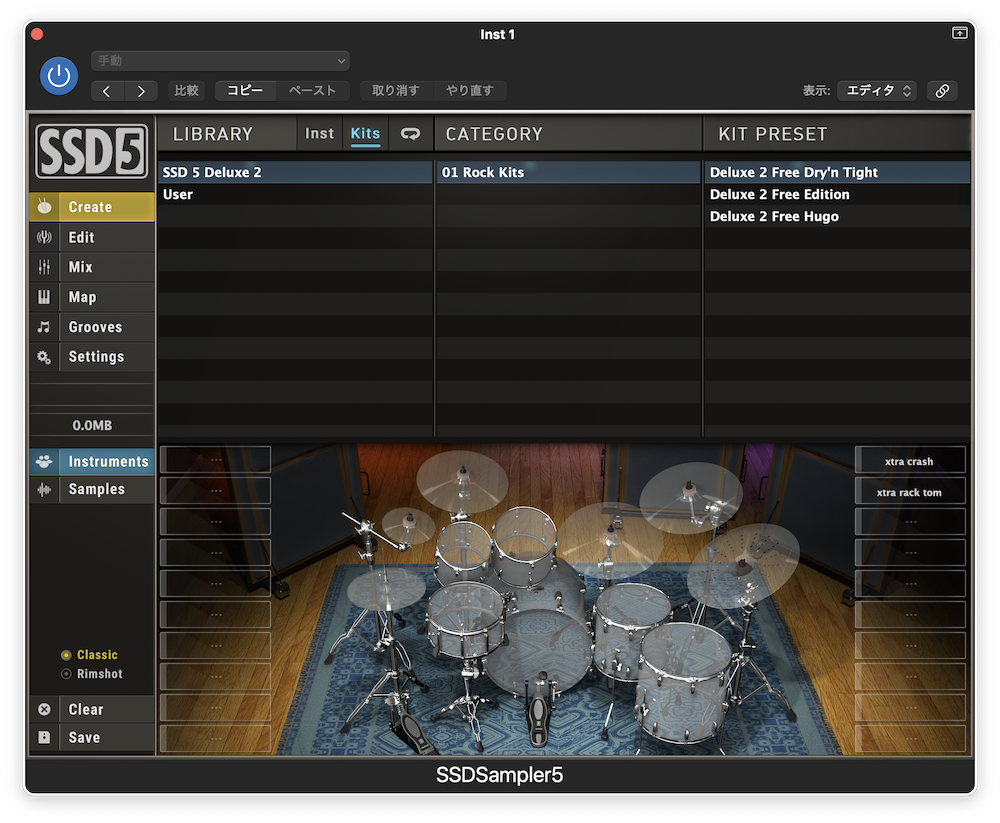Open the Create page

tap(92, 207)
